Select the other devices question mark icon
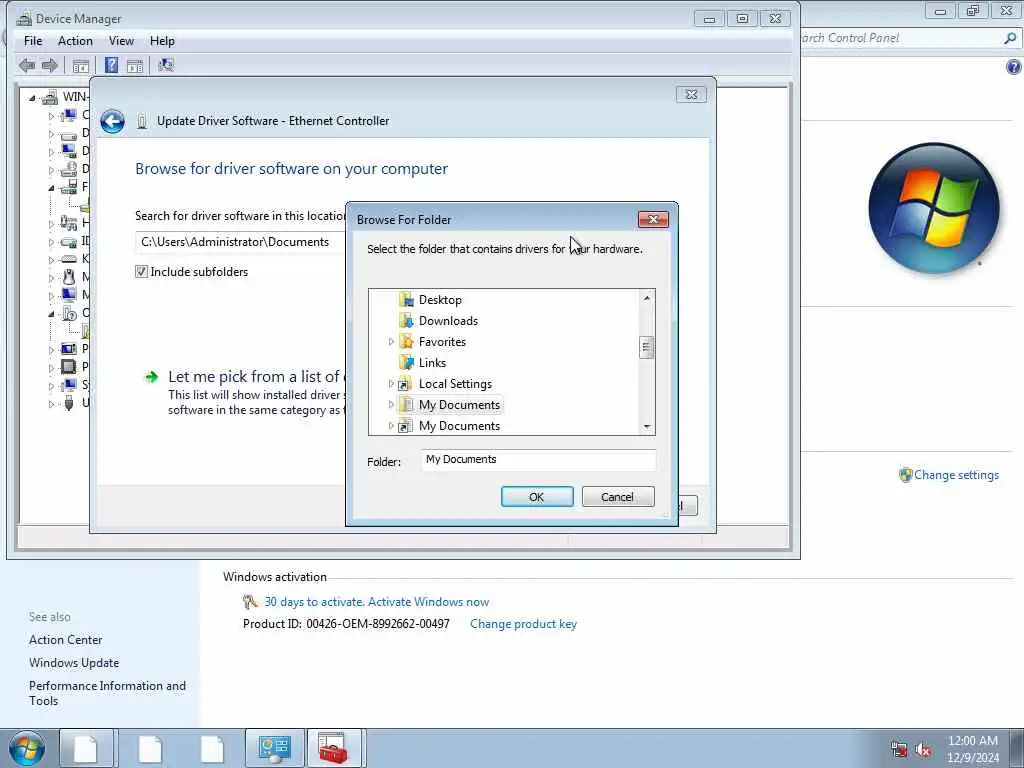This screenshot has width=1024, height=768. tap(69, 313)
